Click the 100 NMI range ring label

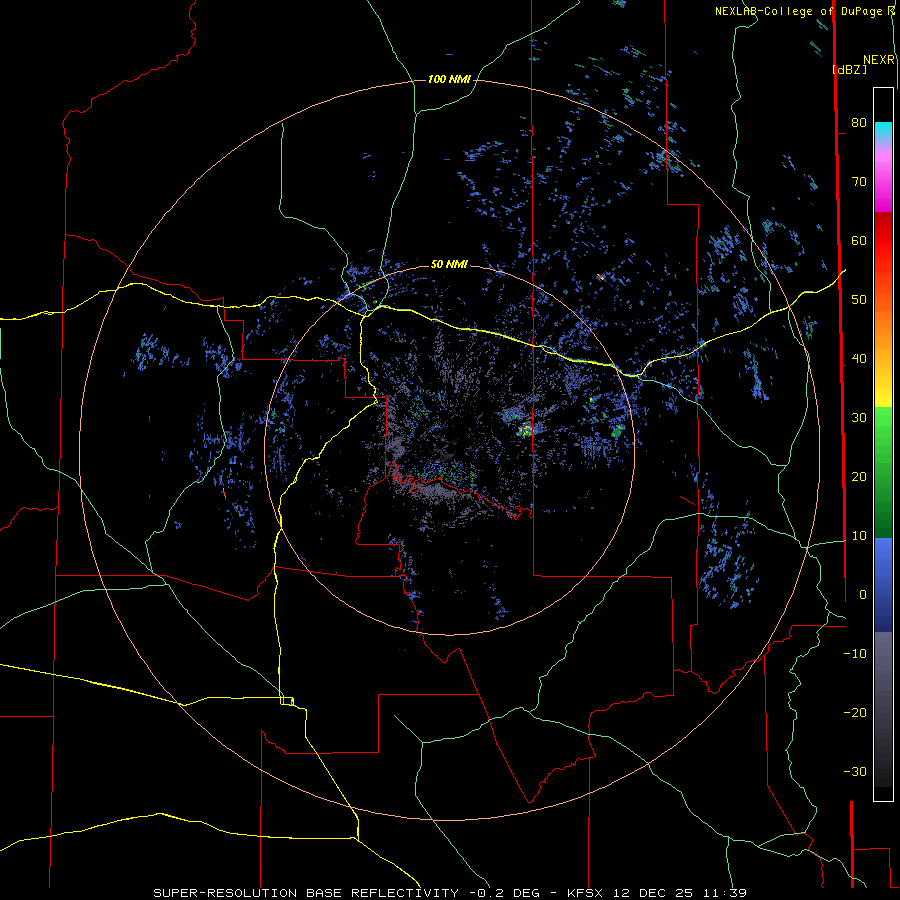pyautogui.click(x=449, y=79)
